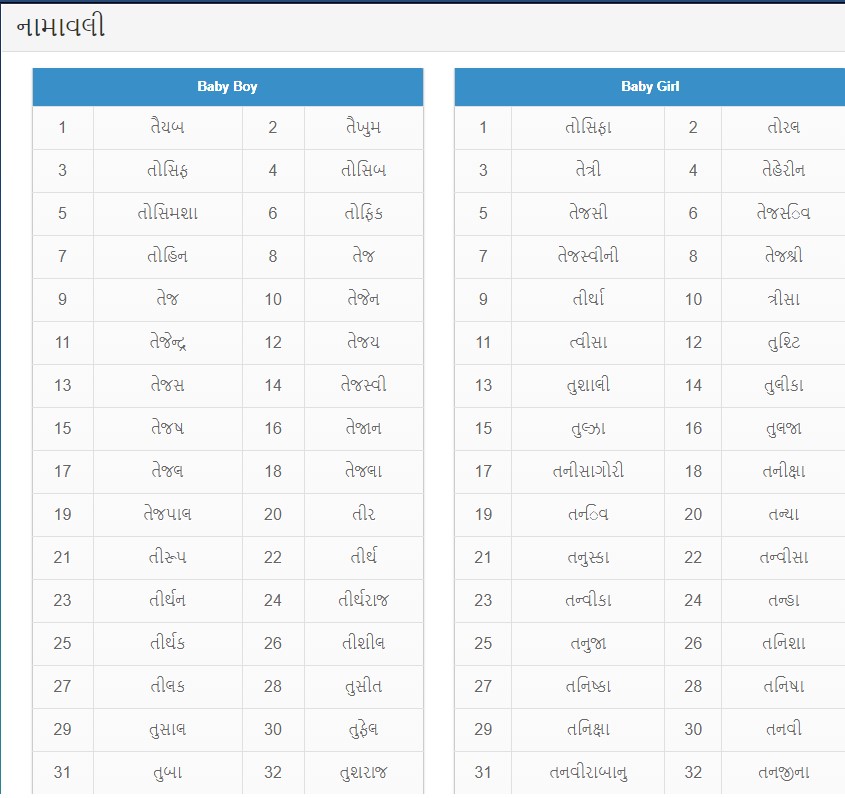Choose boy name તોસિમશા numbered 5
The image size is (845, 798).
(x=168, y=213)
